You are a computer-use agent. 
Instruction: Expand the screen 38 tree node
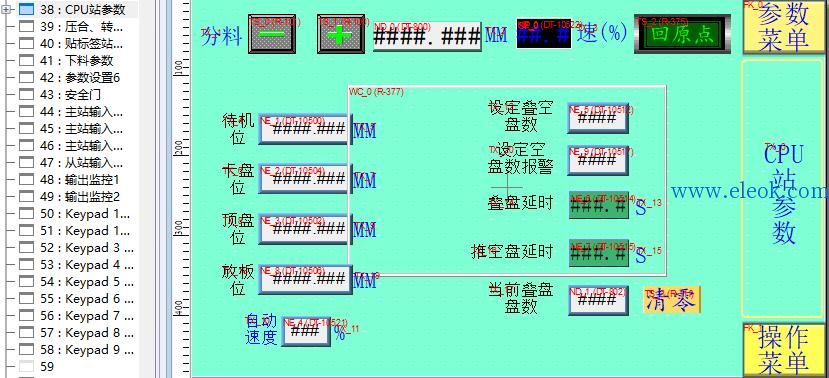click(6, 10)
